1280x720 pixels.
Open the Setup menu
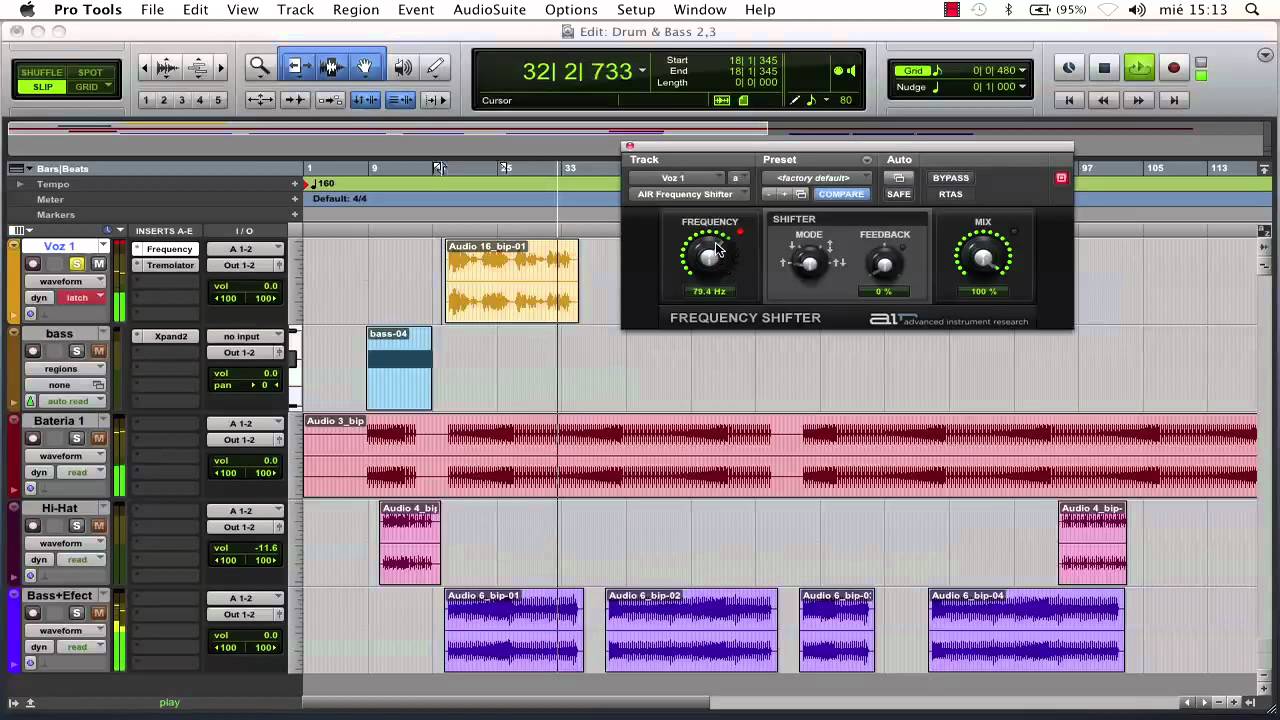point(635,10)
